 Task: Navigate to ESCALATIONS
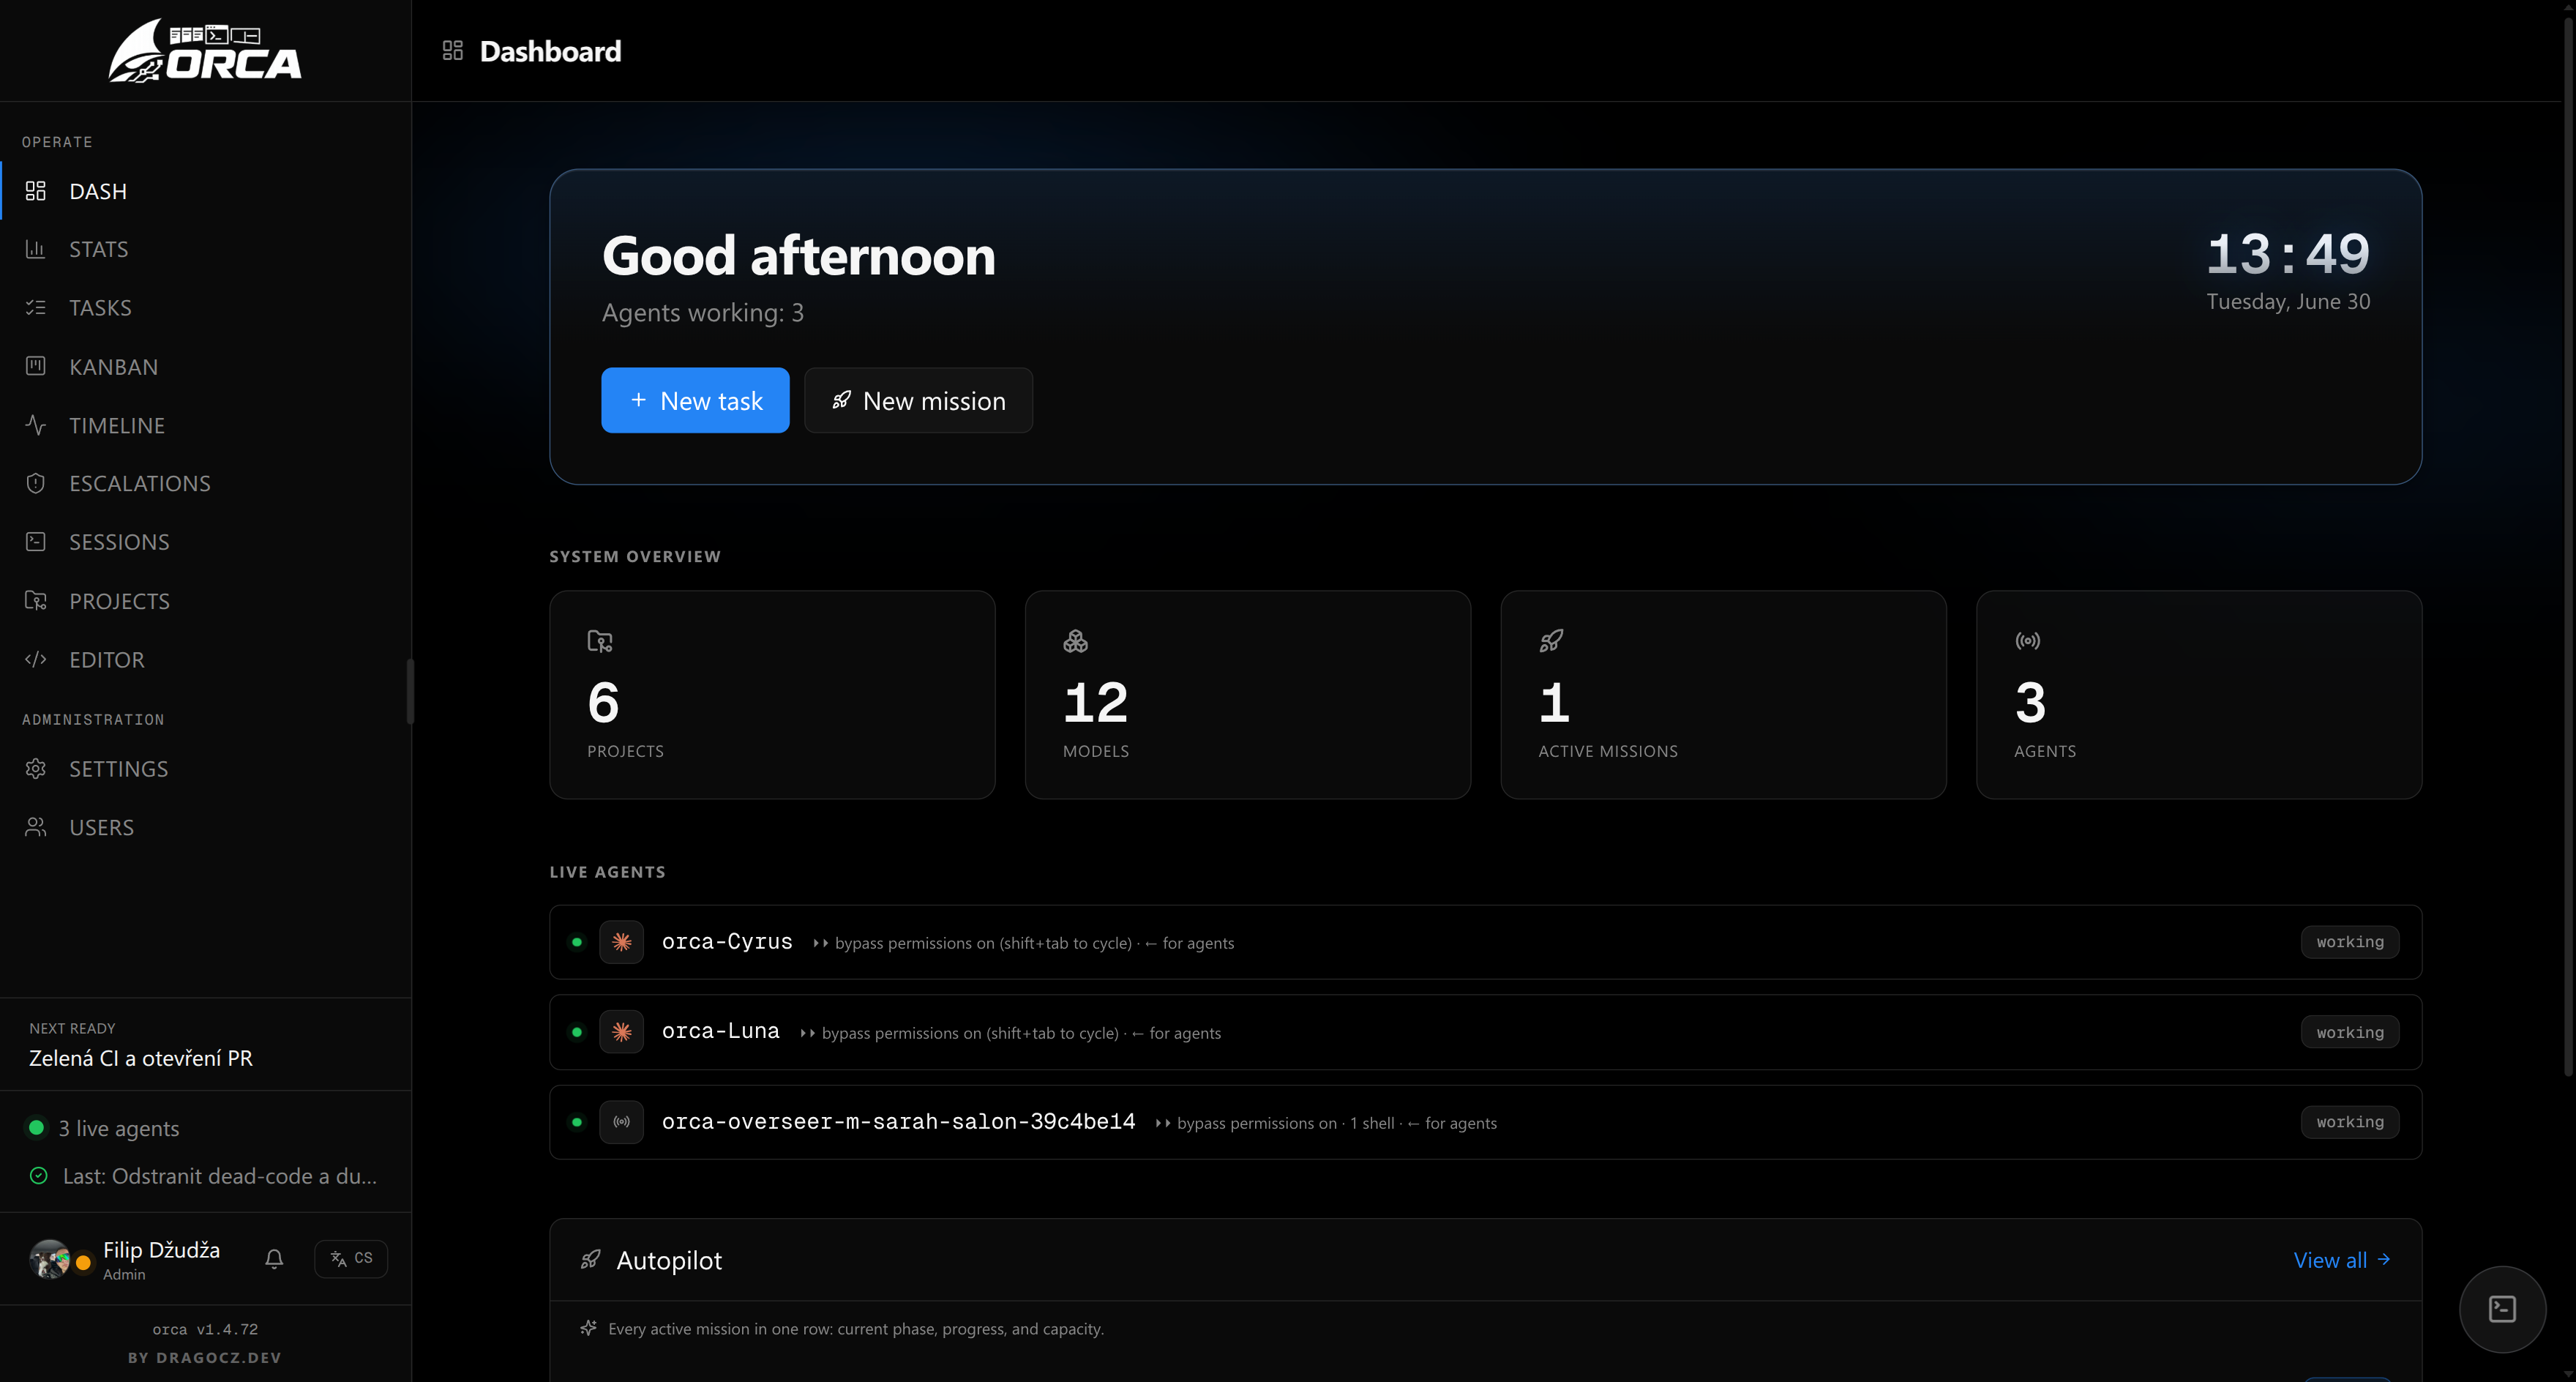[205, 484]
